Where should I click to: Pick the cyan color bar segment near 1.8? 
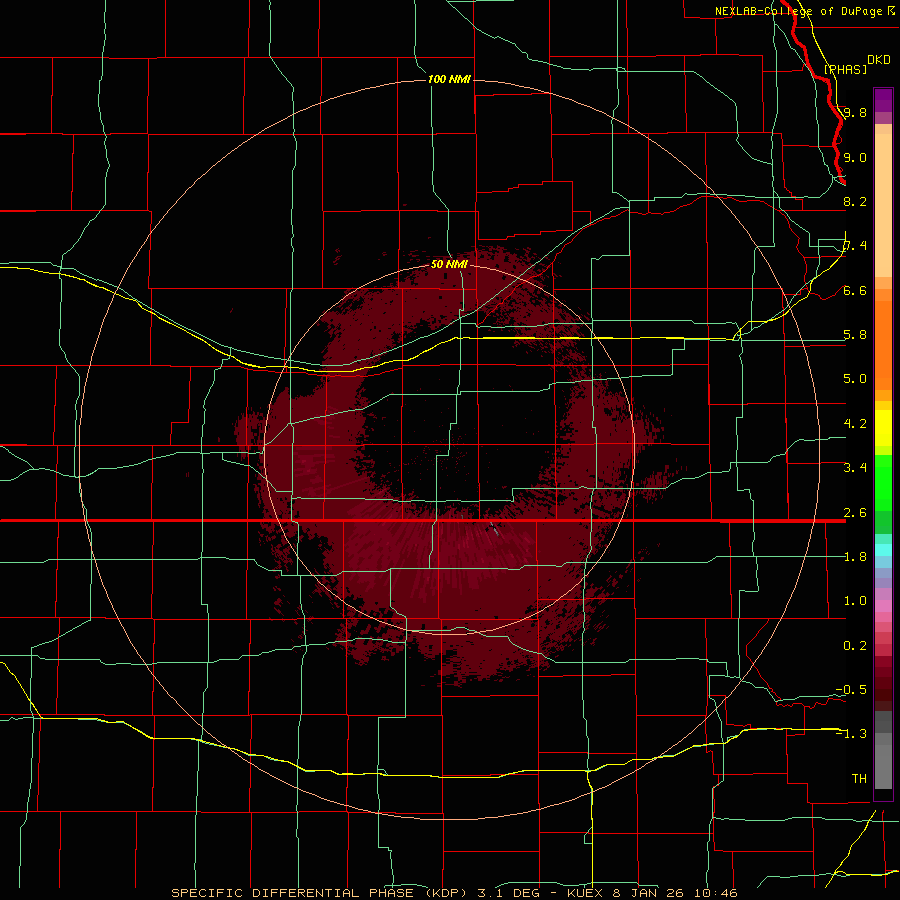pyautogui.click(x=883, y=550)
